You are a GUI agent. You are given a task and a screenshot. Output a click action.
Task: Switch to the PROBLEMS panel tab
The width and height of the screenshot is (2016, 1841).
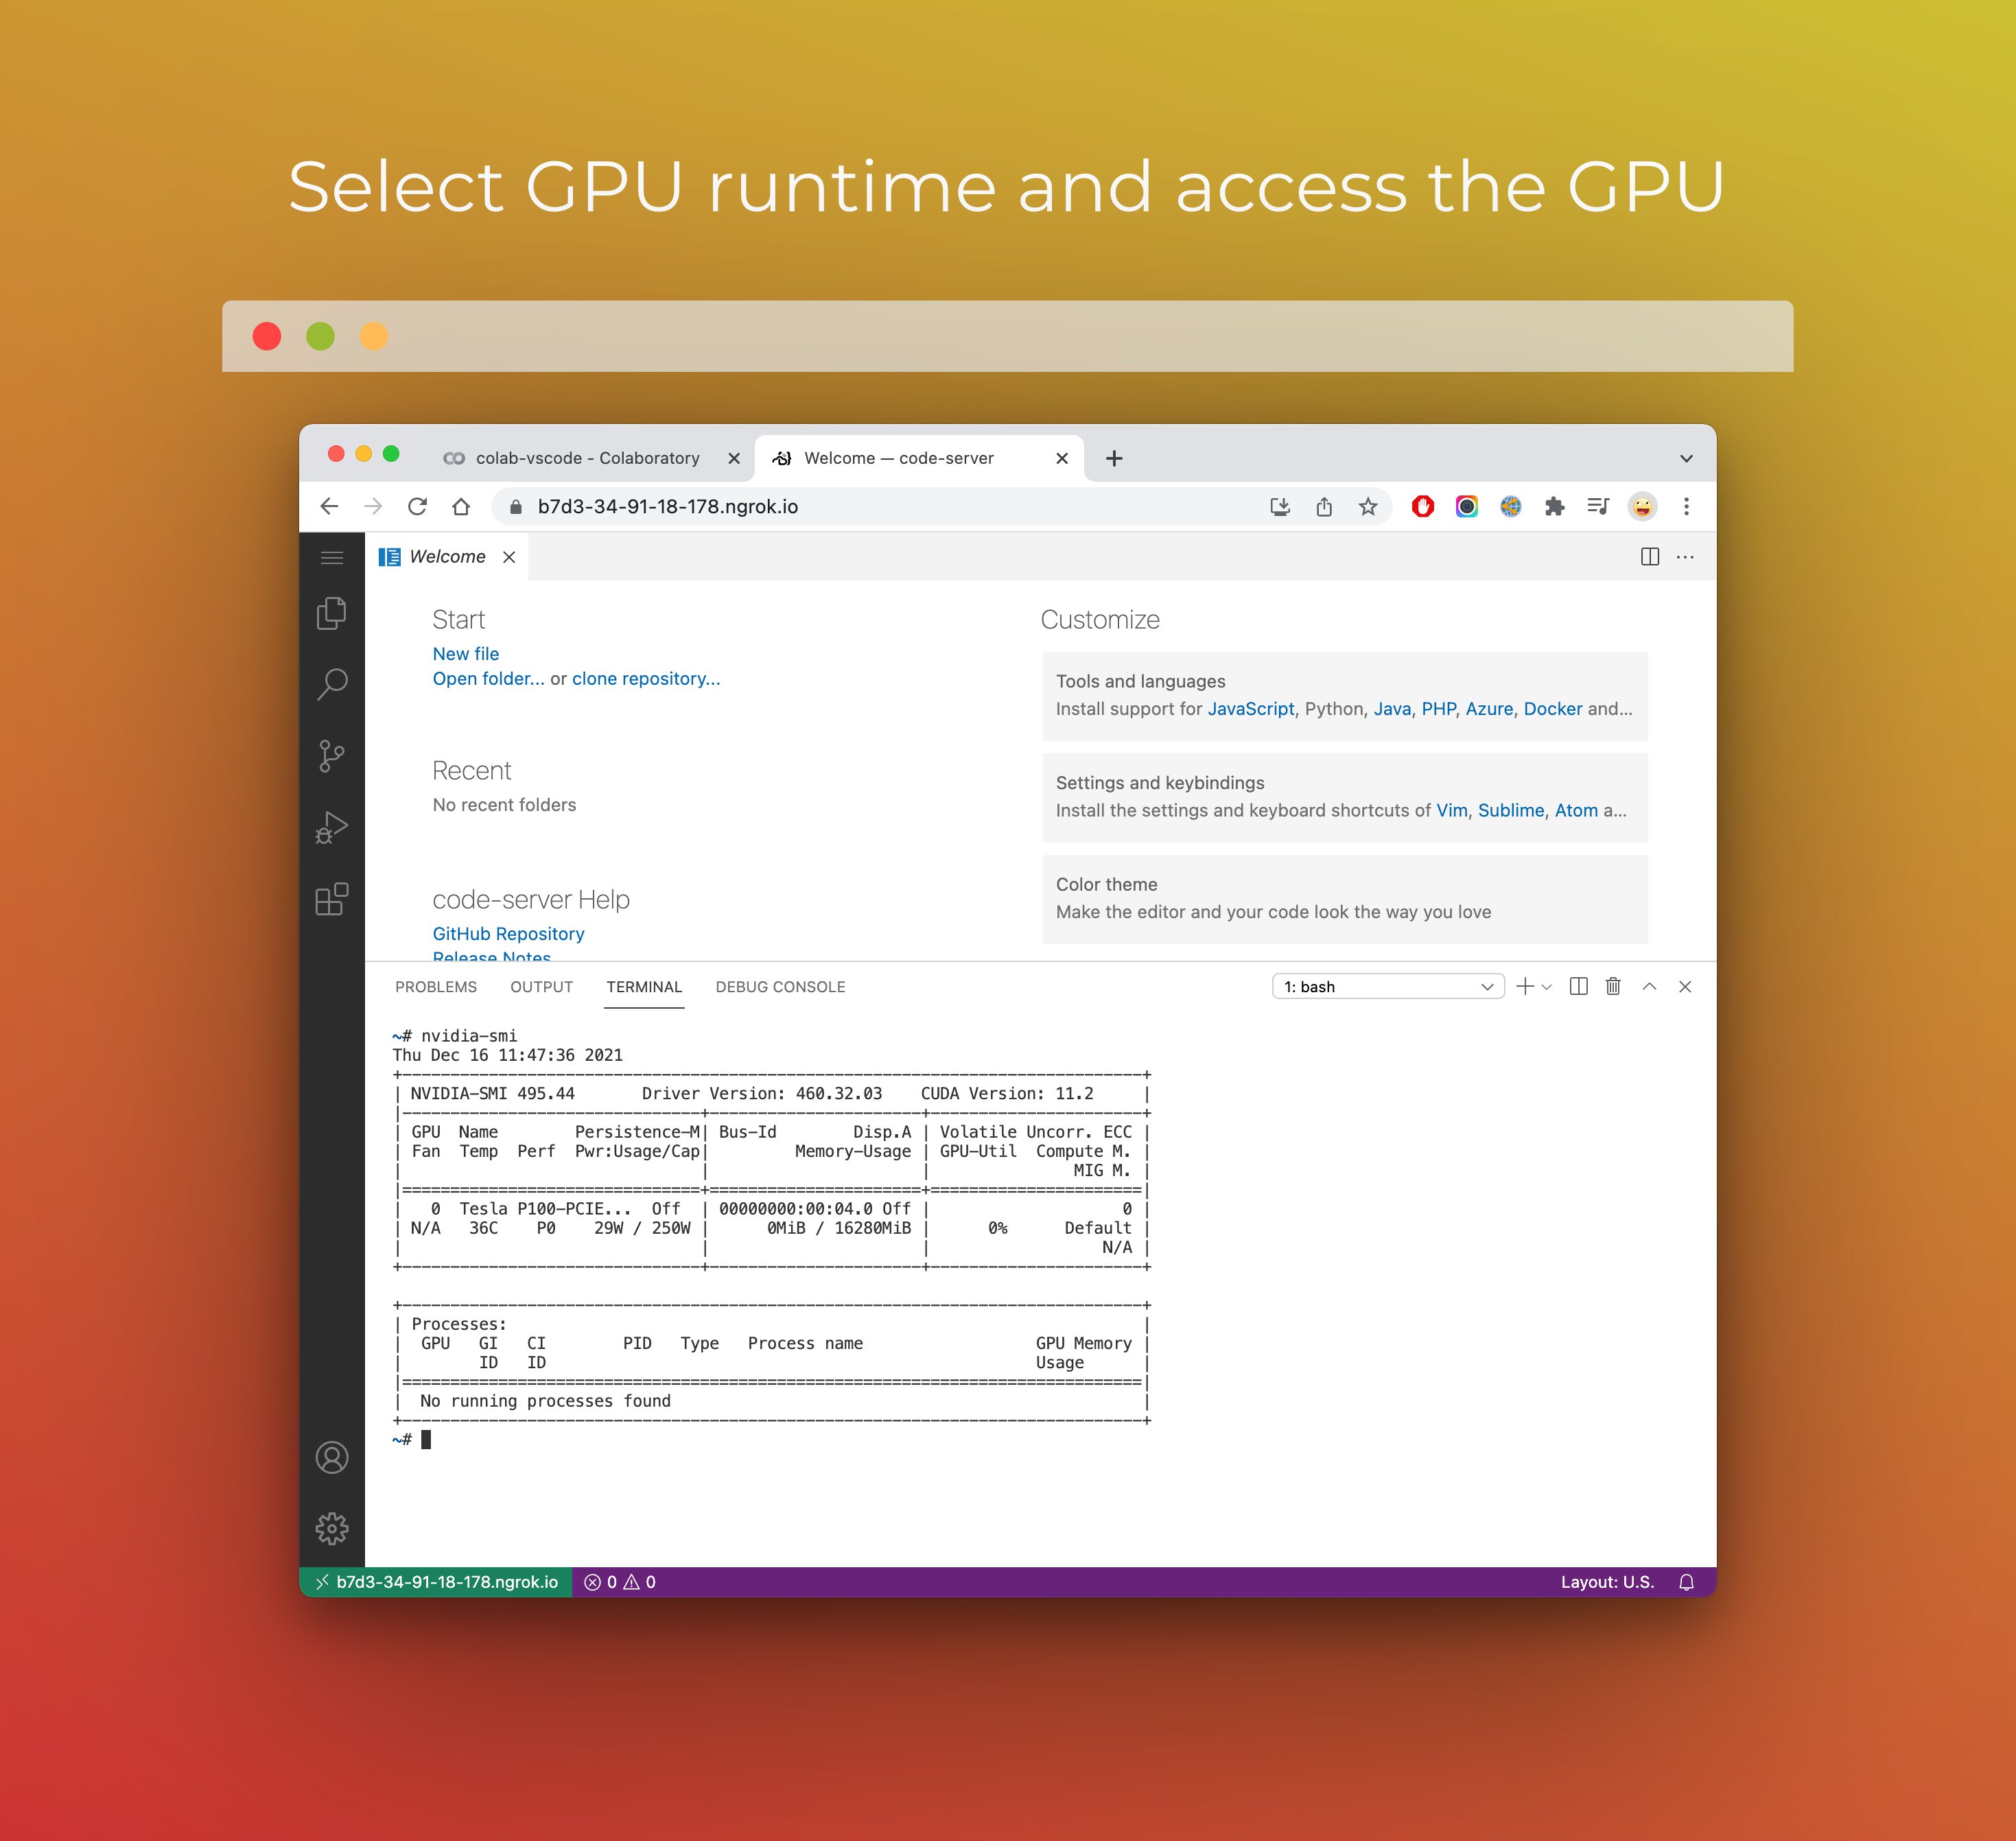435,987
